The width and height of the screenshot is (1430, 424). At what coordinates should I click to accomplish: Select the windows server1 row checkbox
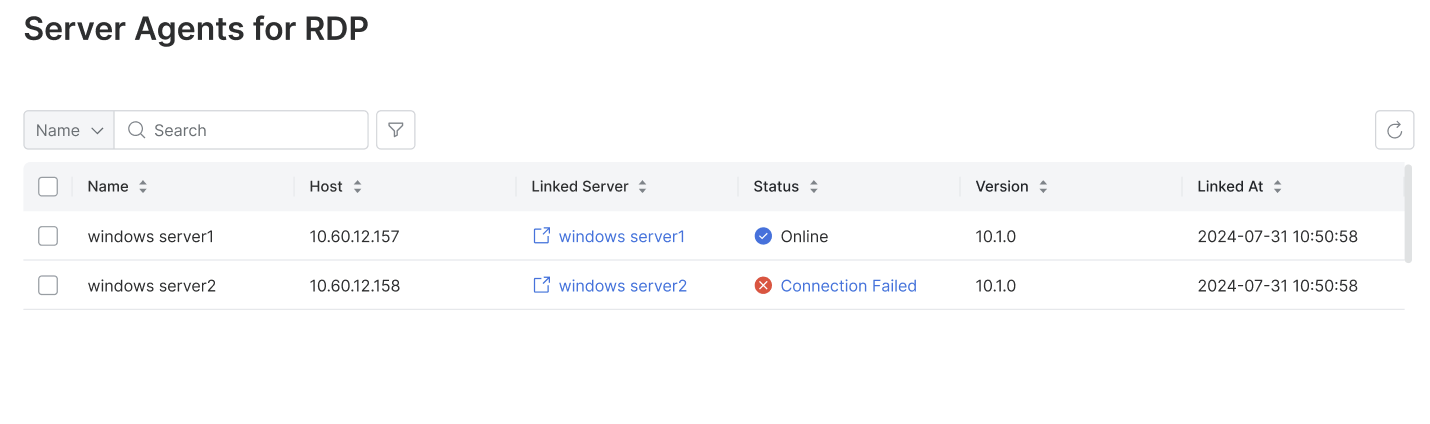(48, 237)
